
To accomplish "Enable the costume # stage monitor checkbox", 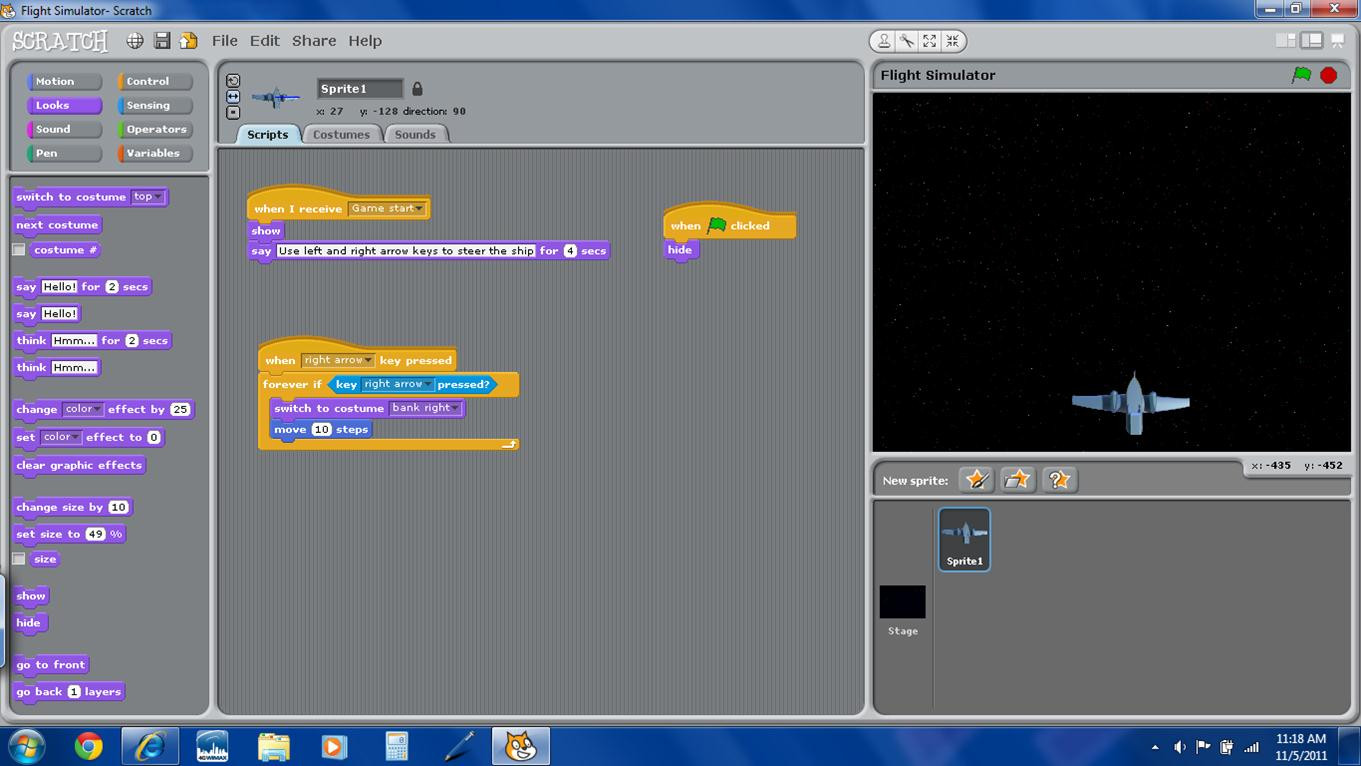I will 19,250.
